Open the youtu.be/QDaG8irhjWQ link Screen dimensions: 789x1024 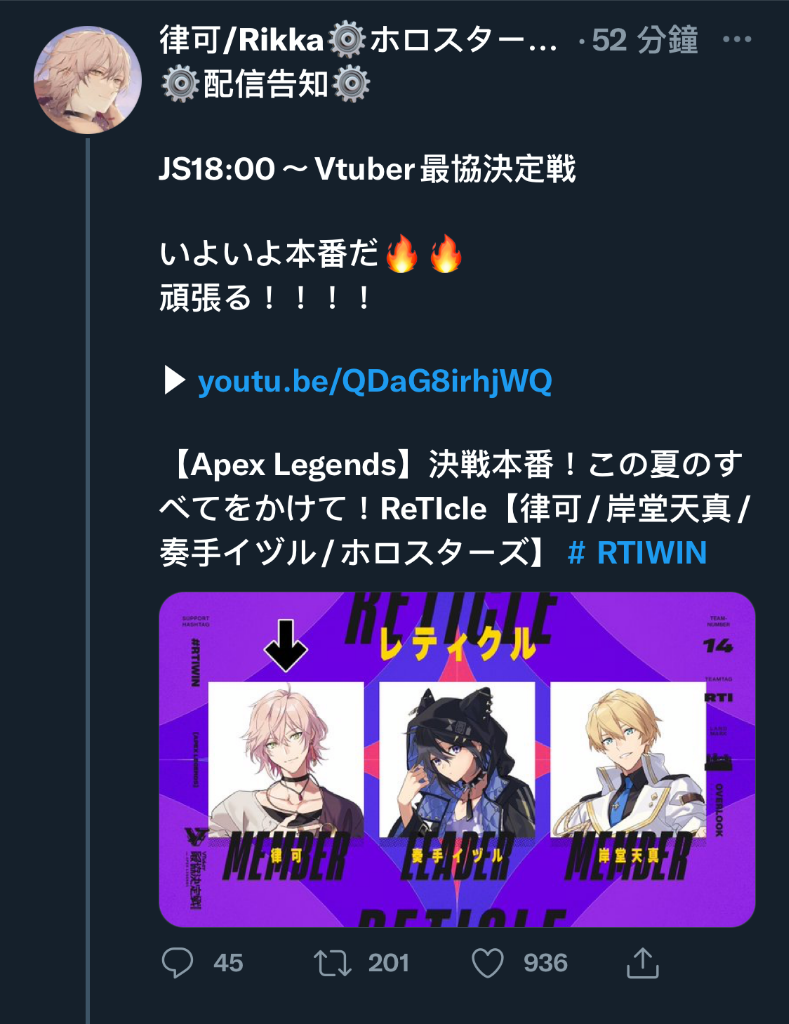[375, 381]
